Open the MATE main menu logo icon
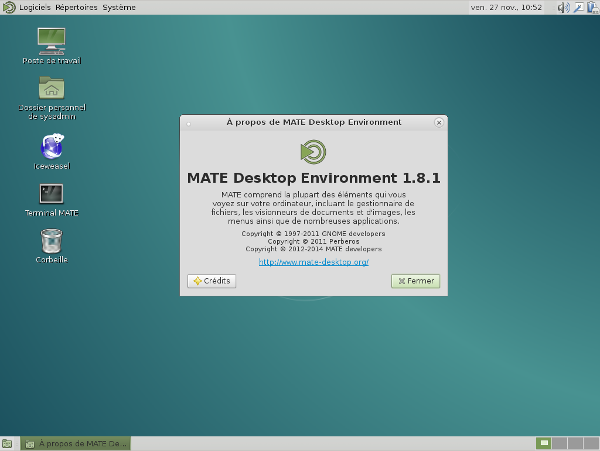This screenshot has height=451, width=600. pyautogui.click(x=9, y=7)
